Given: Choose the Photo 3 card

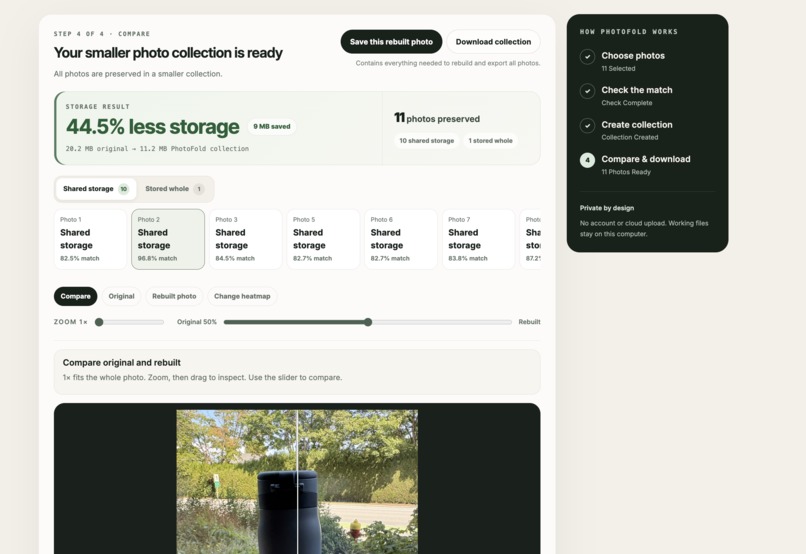Looking at the screenshot, I should 246,239.
